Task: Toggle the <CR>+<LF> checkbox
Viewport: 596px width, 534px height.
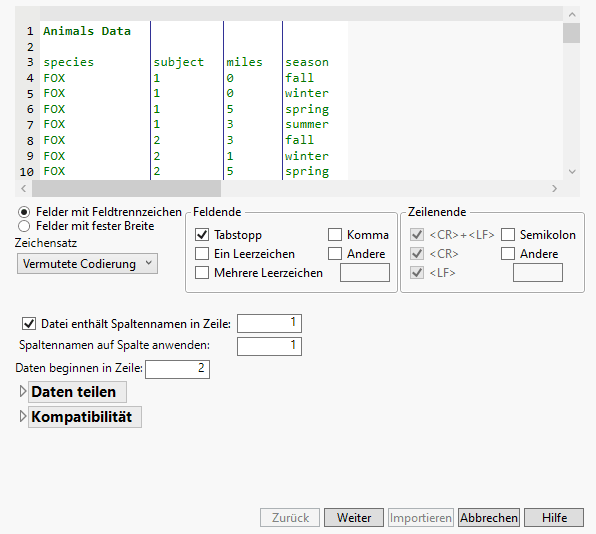Action: pyautogui.click(x=417, y=235)
